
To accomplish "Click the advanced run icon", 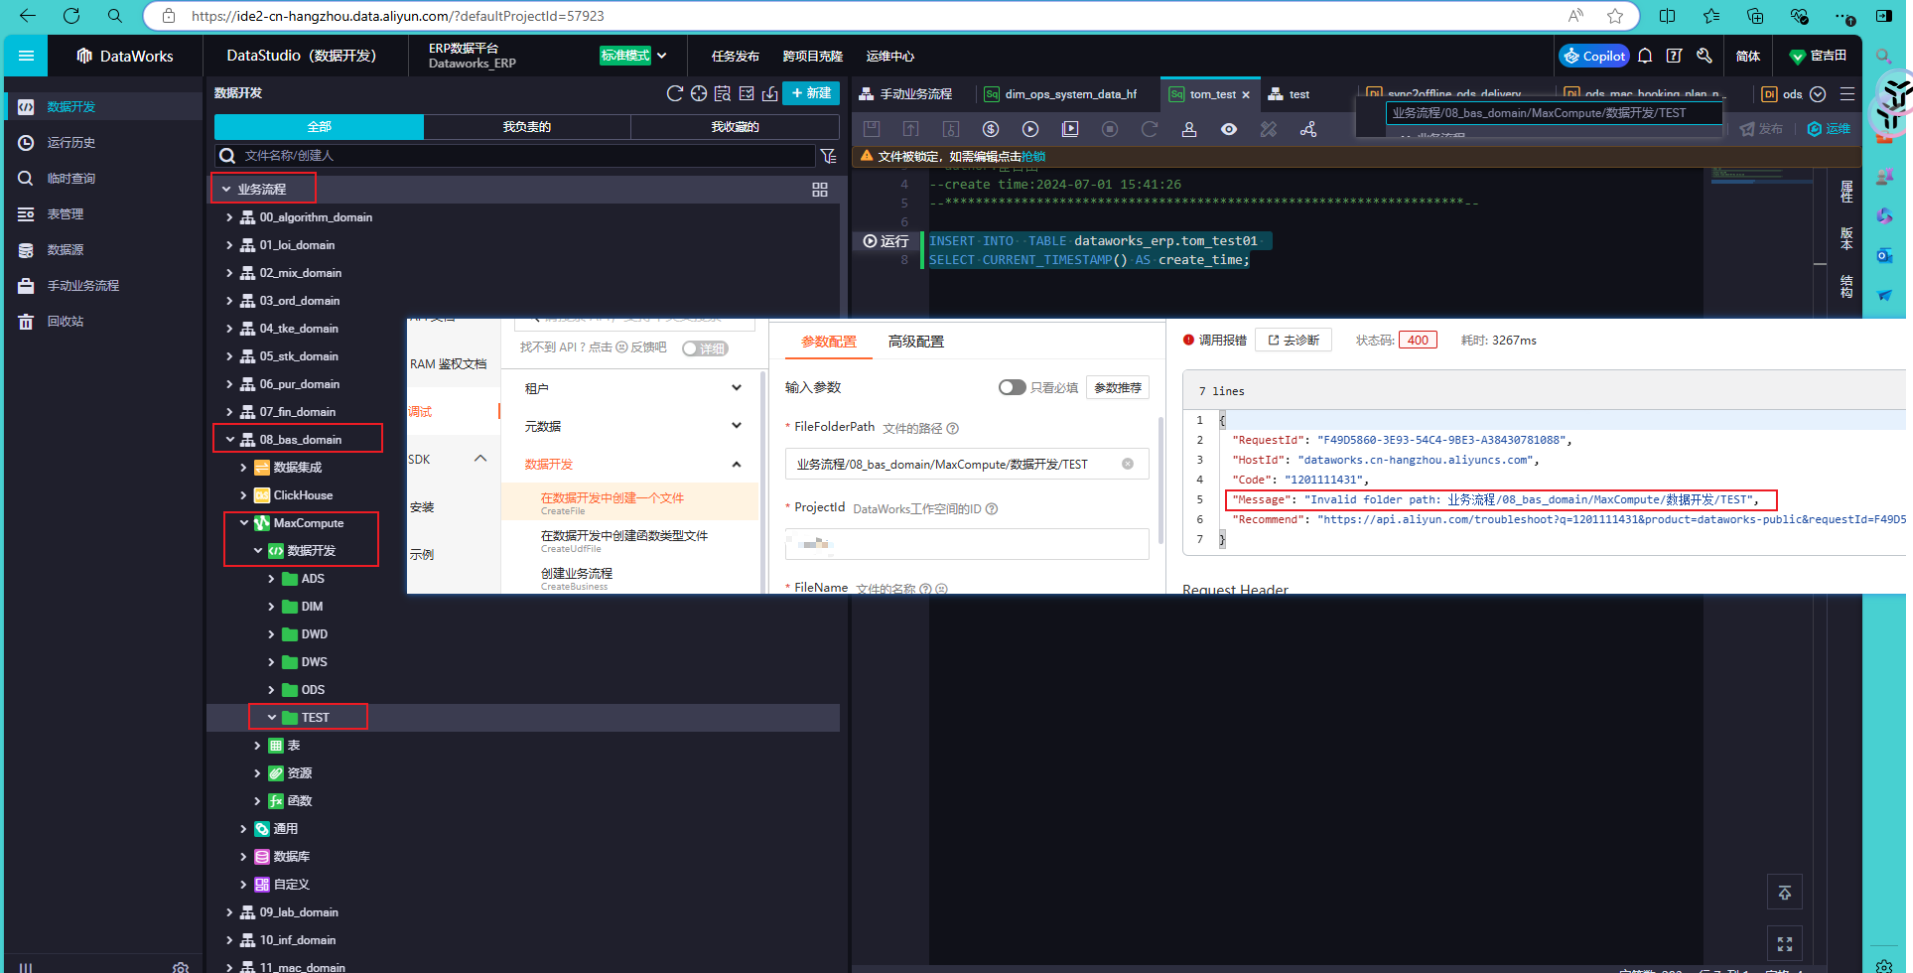I will (x=1070, y=129).
